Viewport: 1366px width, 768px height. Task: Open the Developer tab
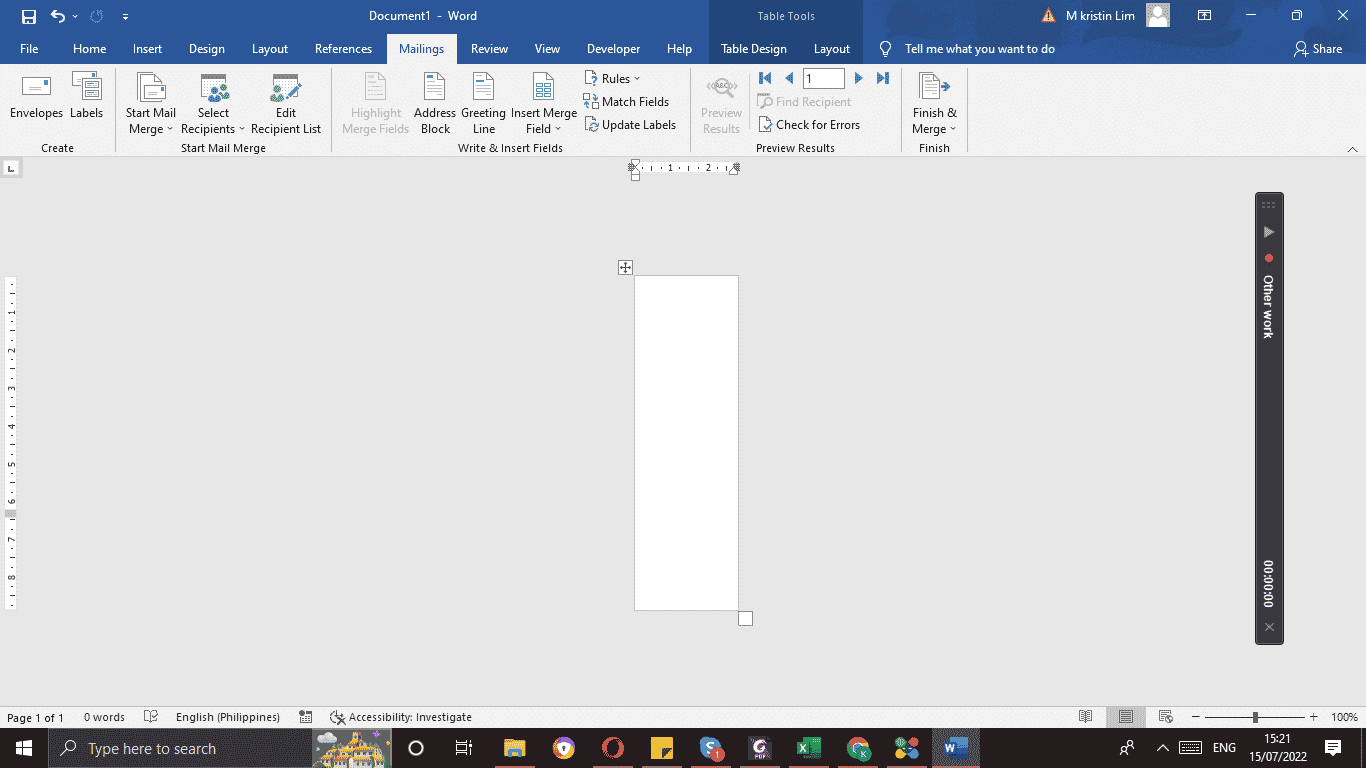click(613, 49)
